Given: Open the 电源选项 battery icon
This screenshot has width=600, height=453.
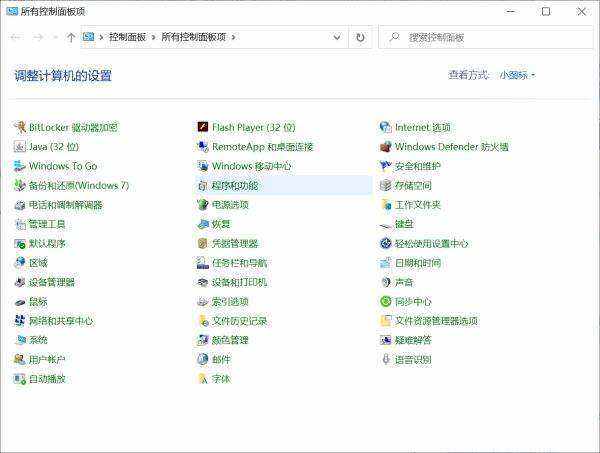Looking at the screenshot, I should pos(202,205).
